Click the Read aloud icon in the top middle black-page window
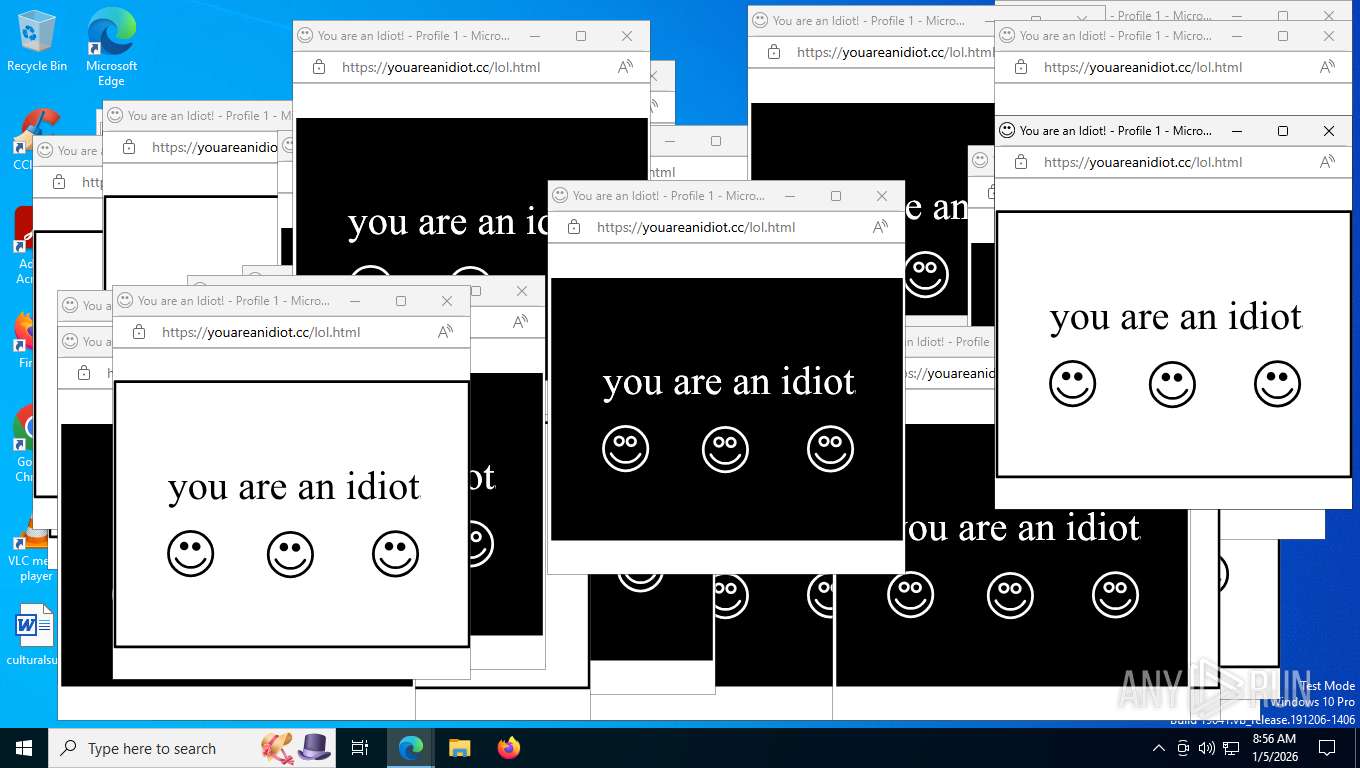The image size is (1360, 768). (625, 67)
